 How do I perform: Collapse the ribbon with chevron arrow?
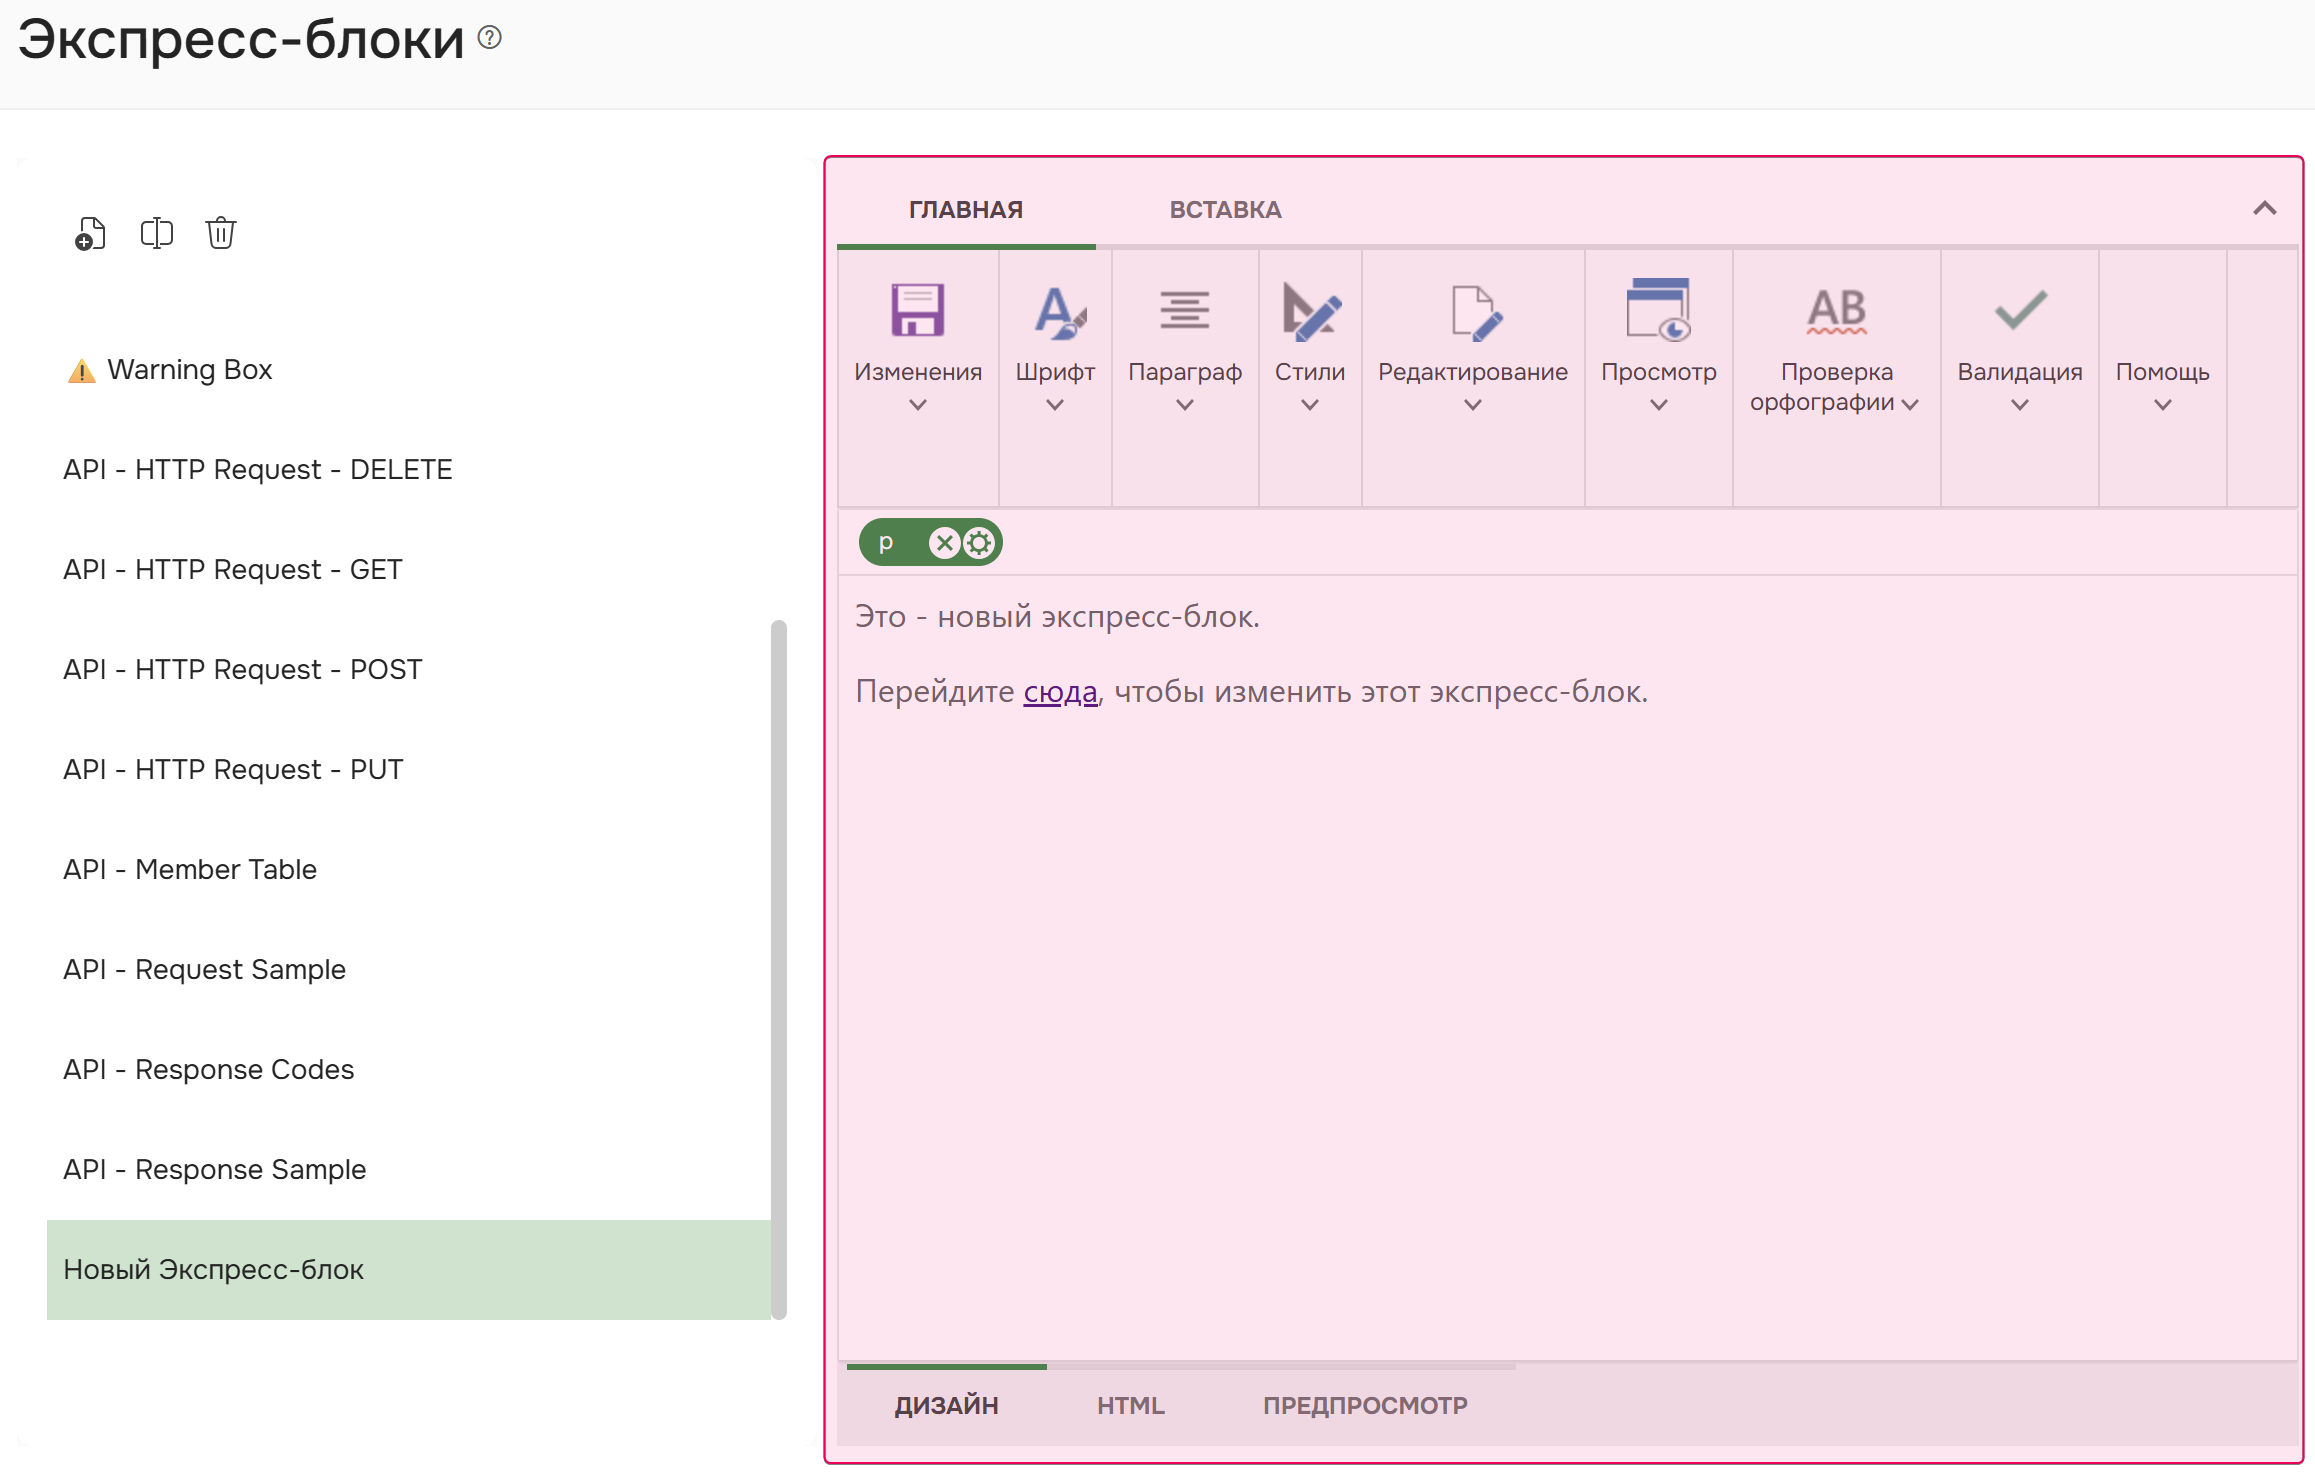click(2264, 208)
